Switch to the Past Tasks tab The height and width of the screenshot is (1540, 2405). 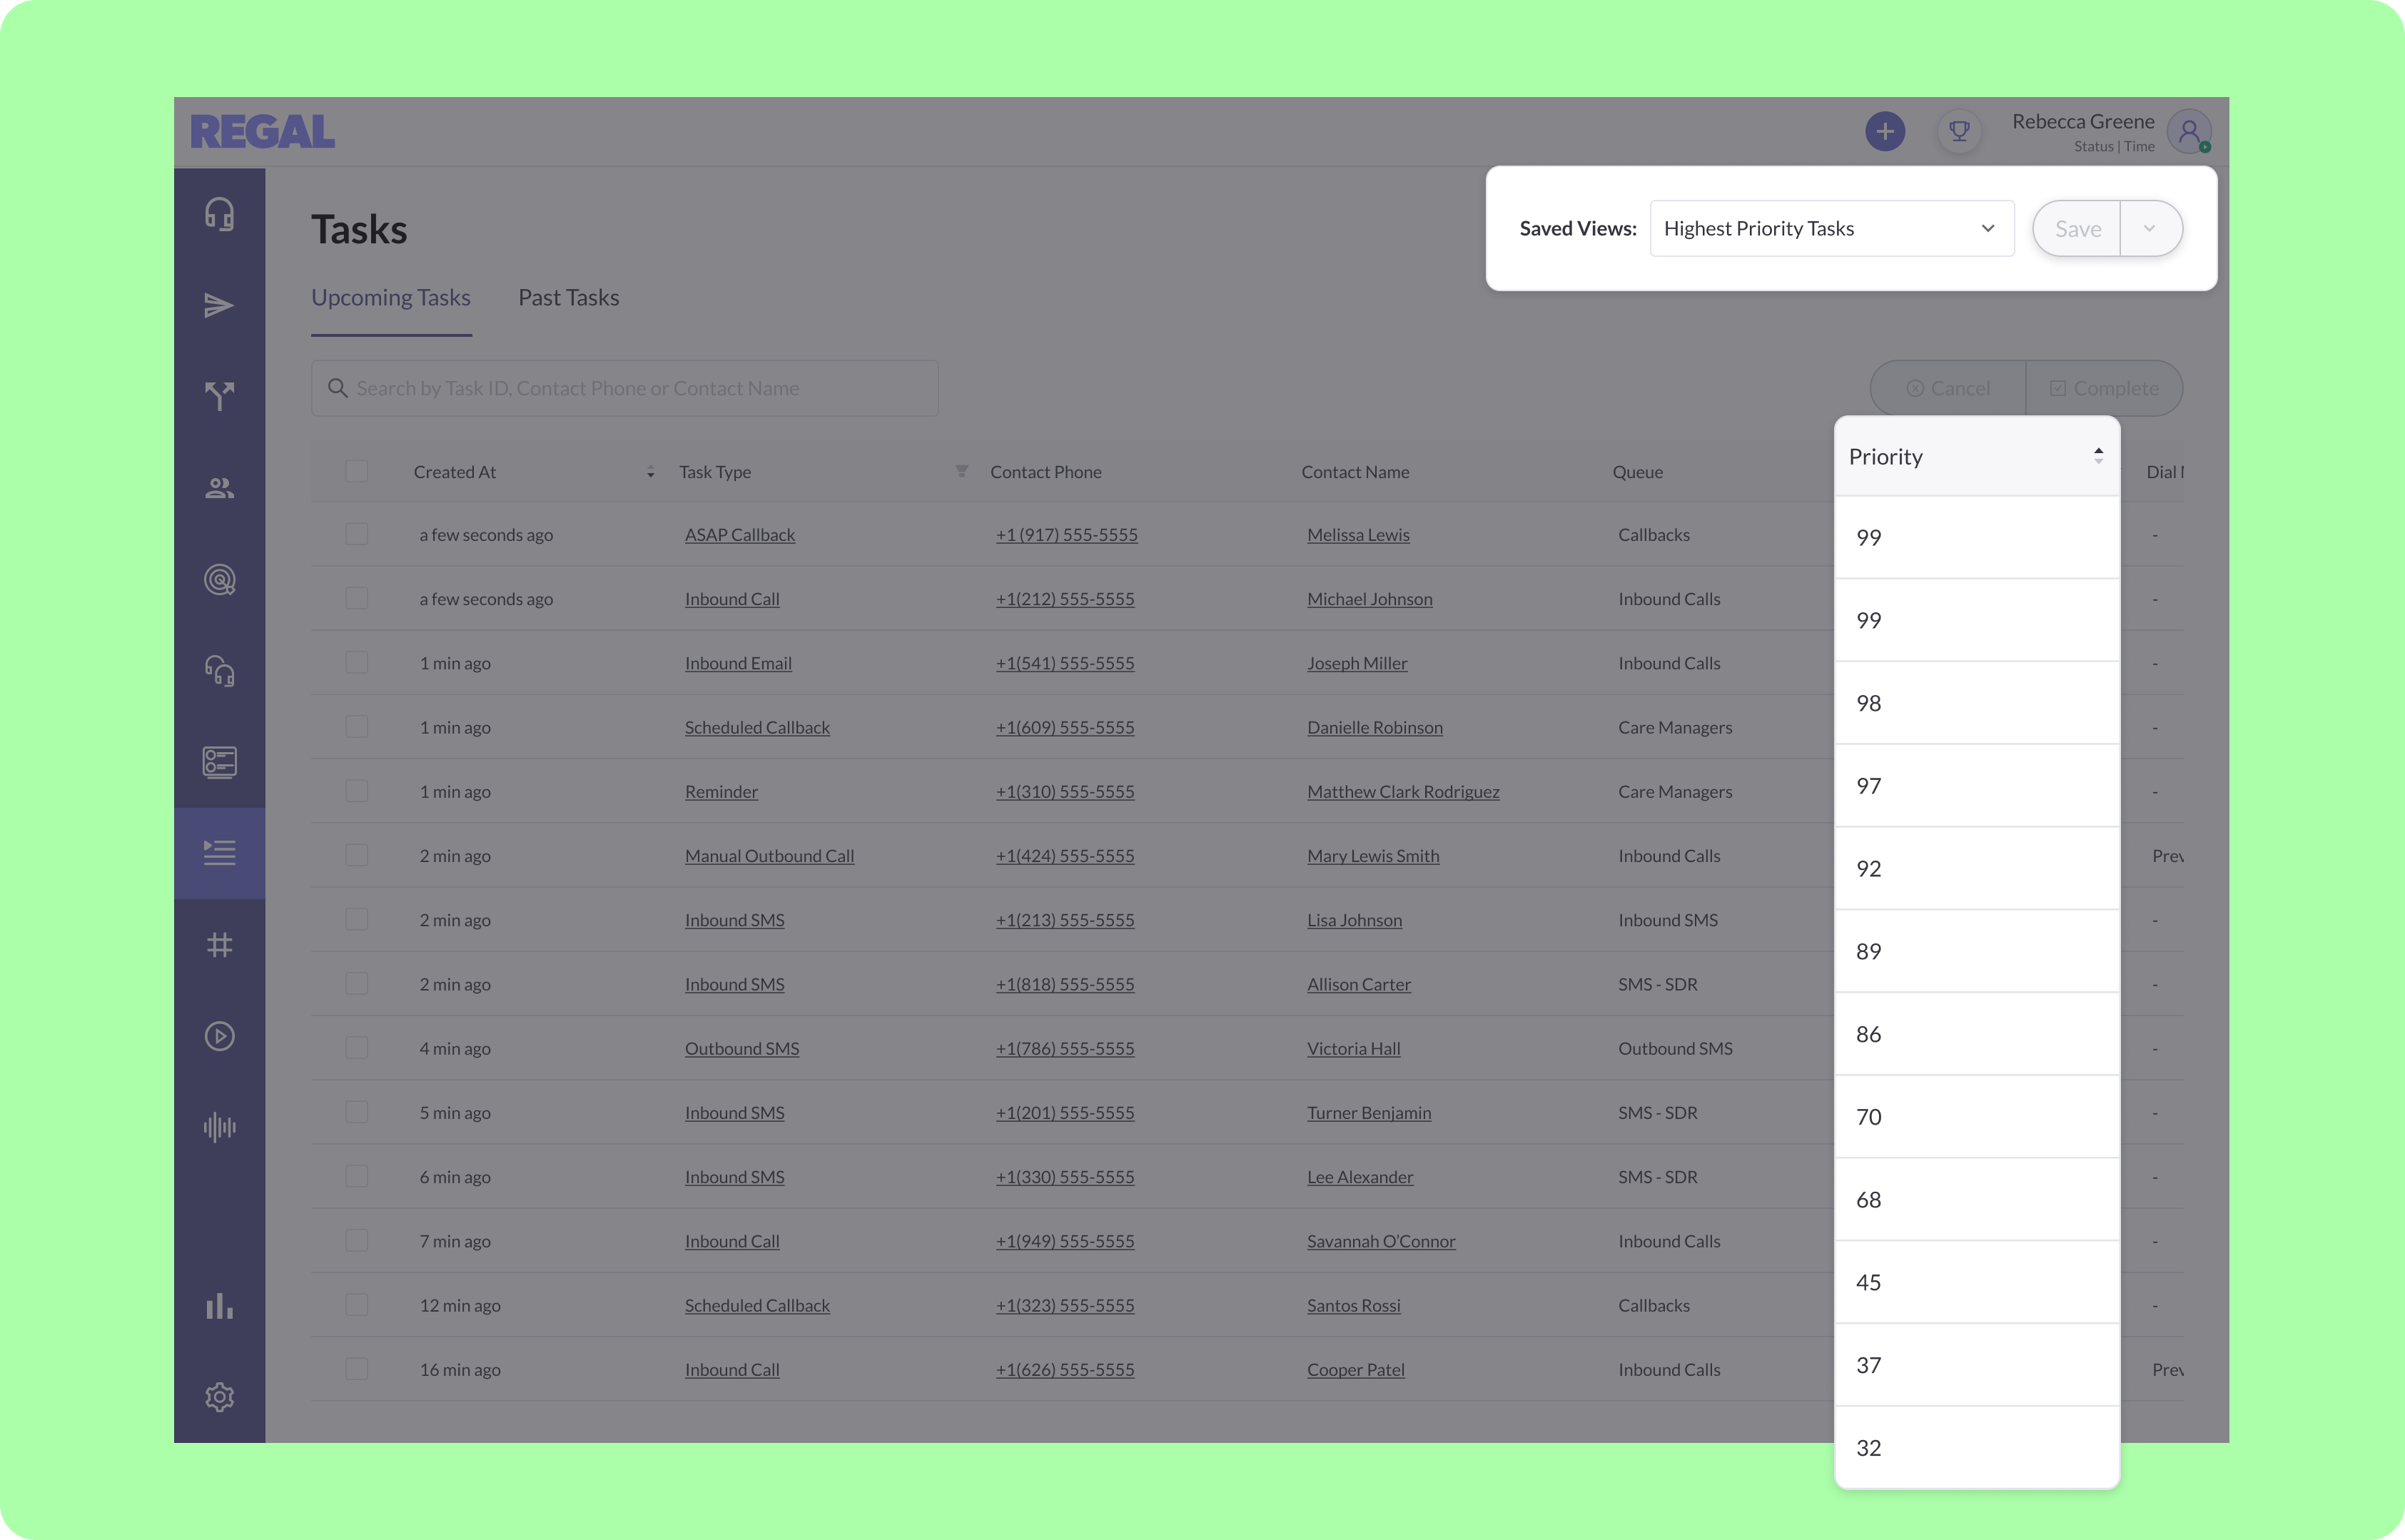[x=568, y=298]
